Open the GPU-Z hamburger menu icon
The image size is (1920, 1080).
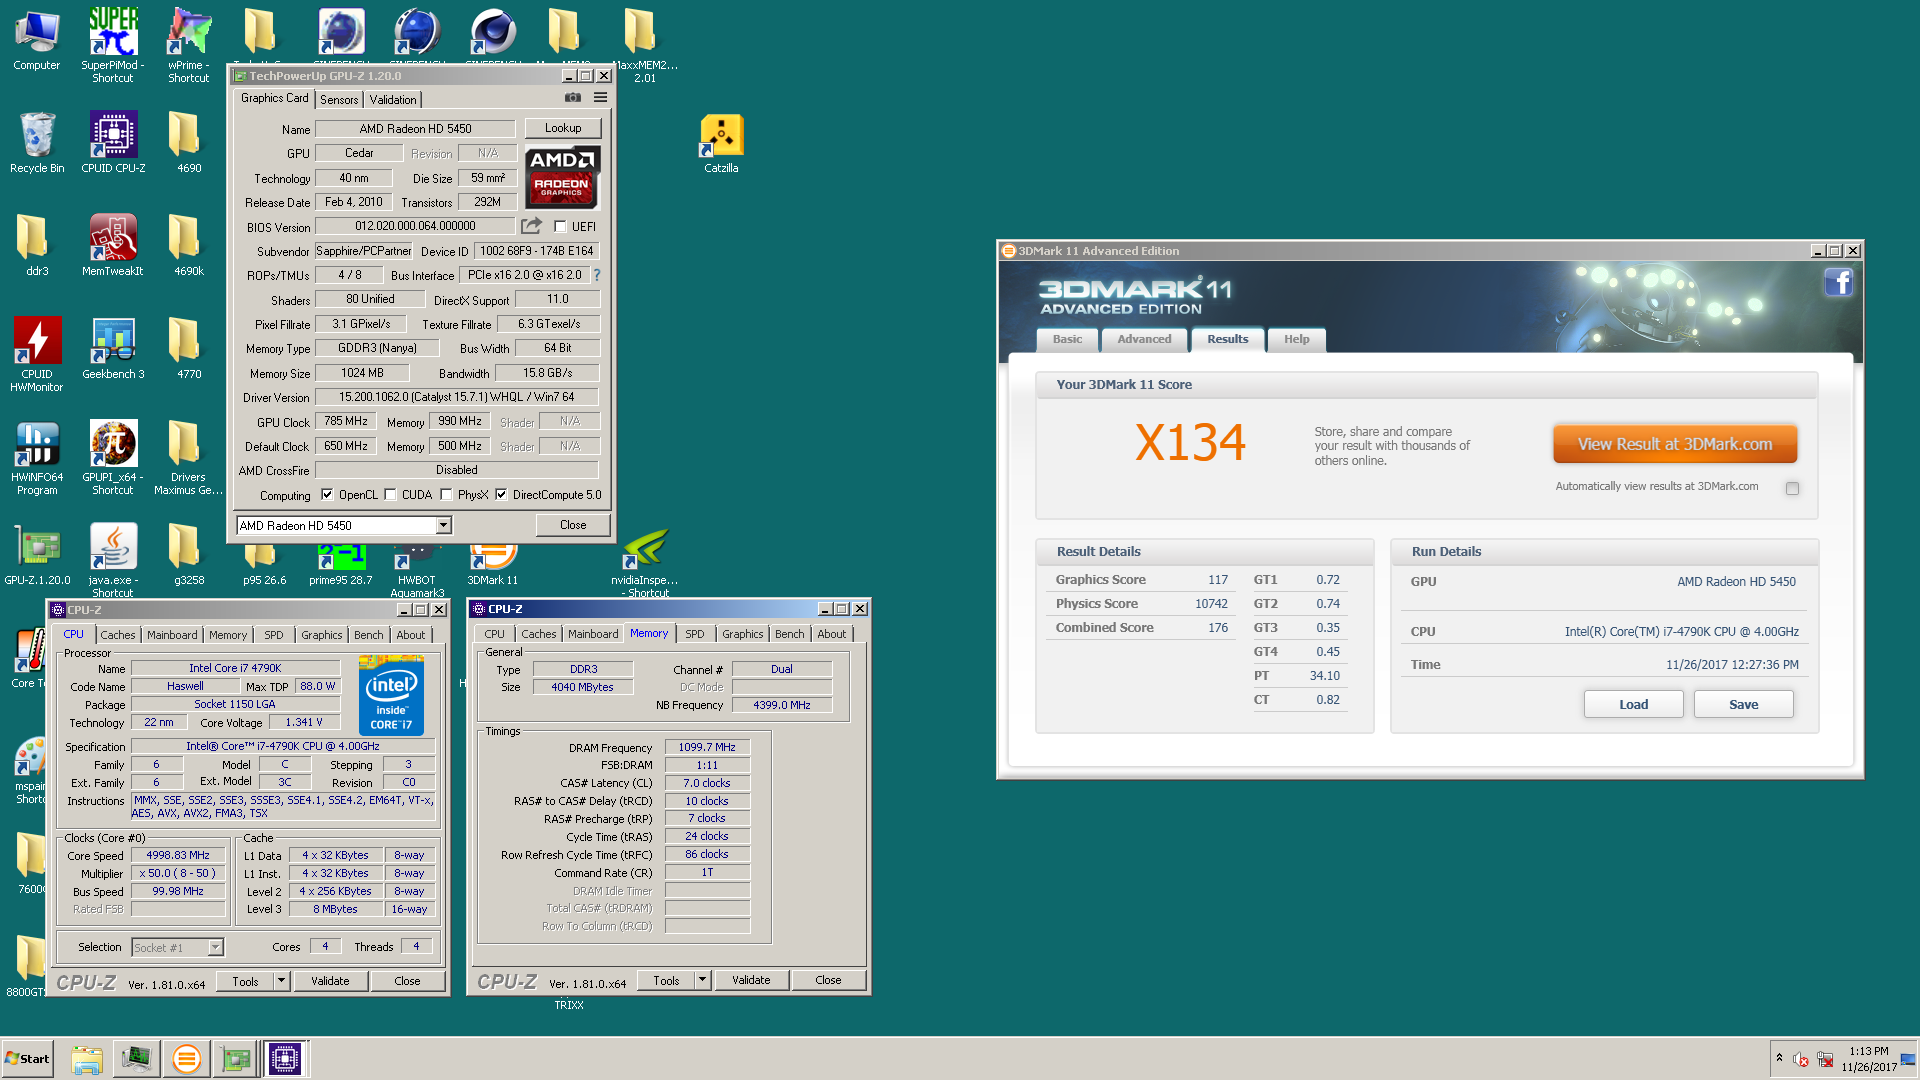click(600, 98)
